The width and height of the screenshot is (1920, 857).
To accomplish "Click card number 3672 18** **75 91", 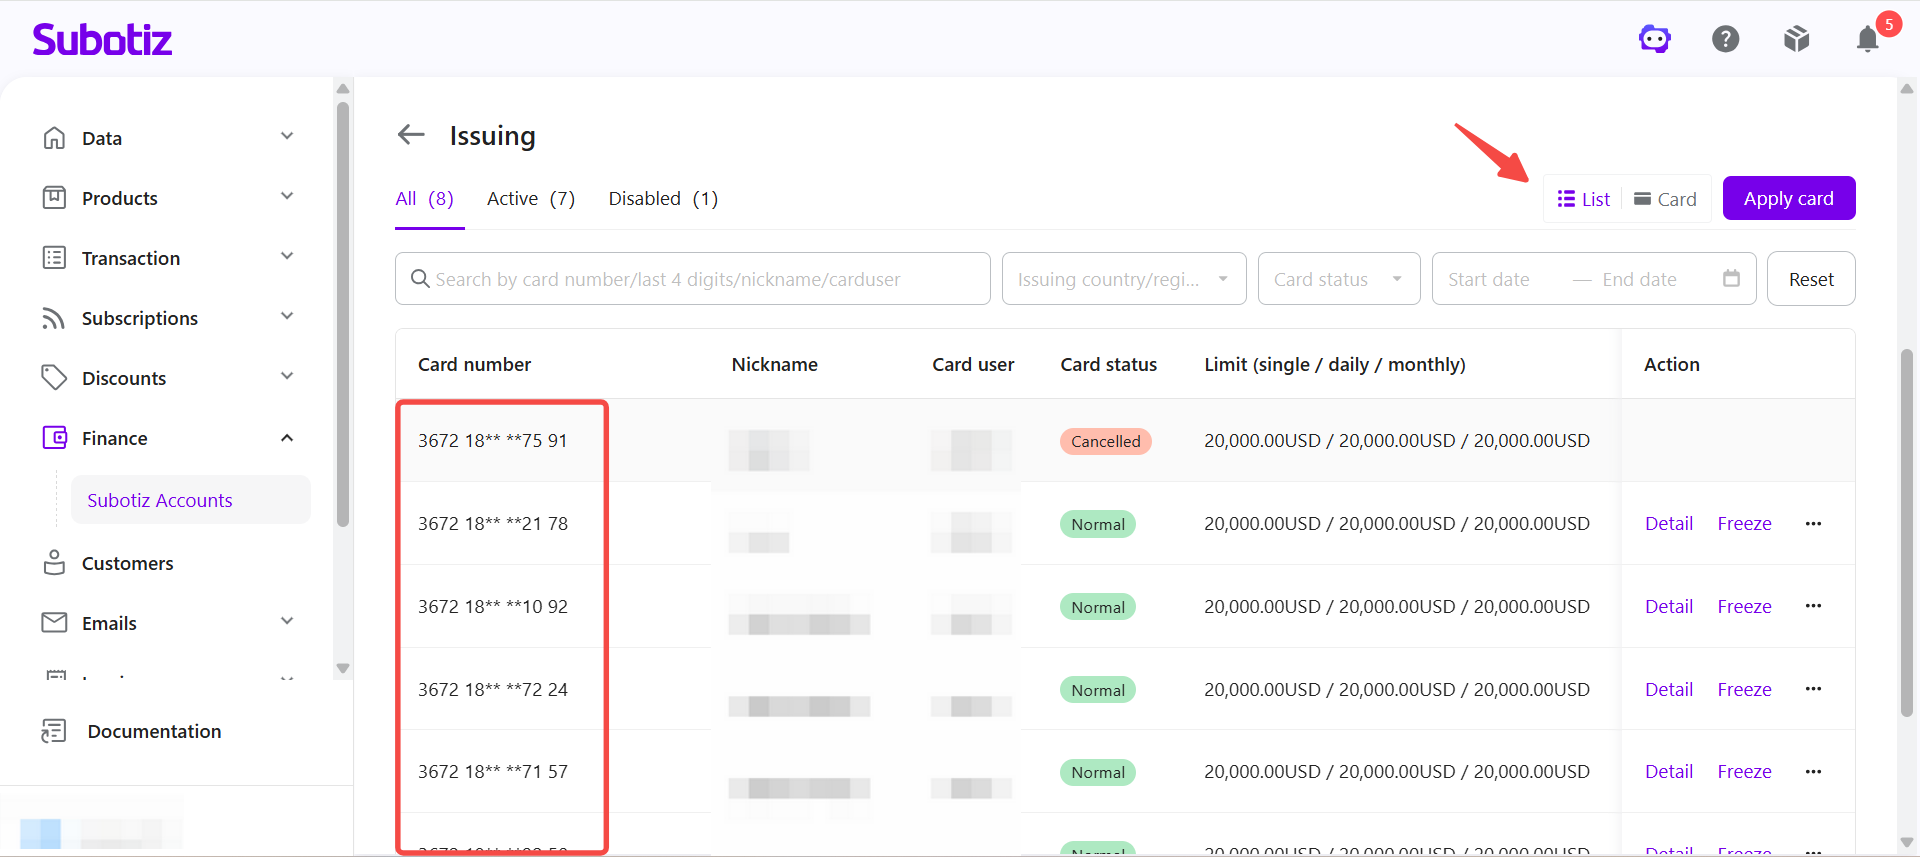I will (x=493, y=440).
